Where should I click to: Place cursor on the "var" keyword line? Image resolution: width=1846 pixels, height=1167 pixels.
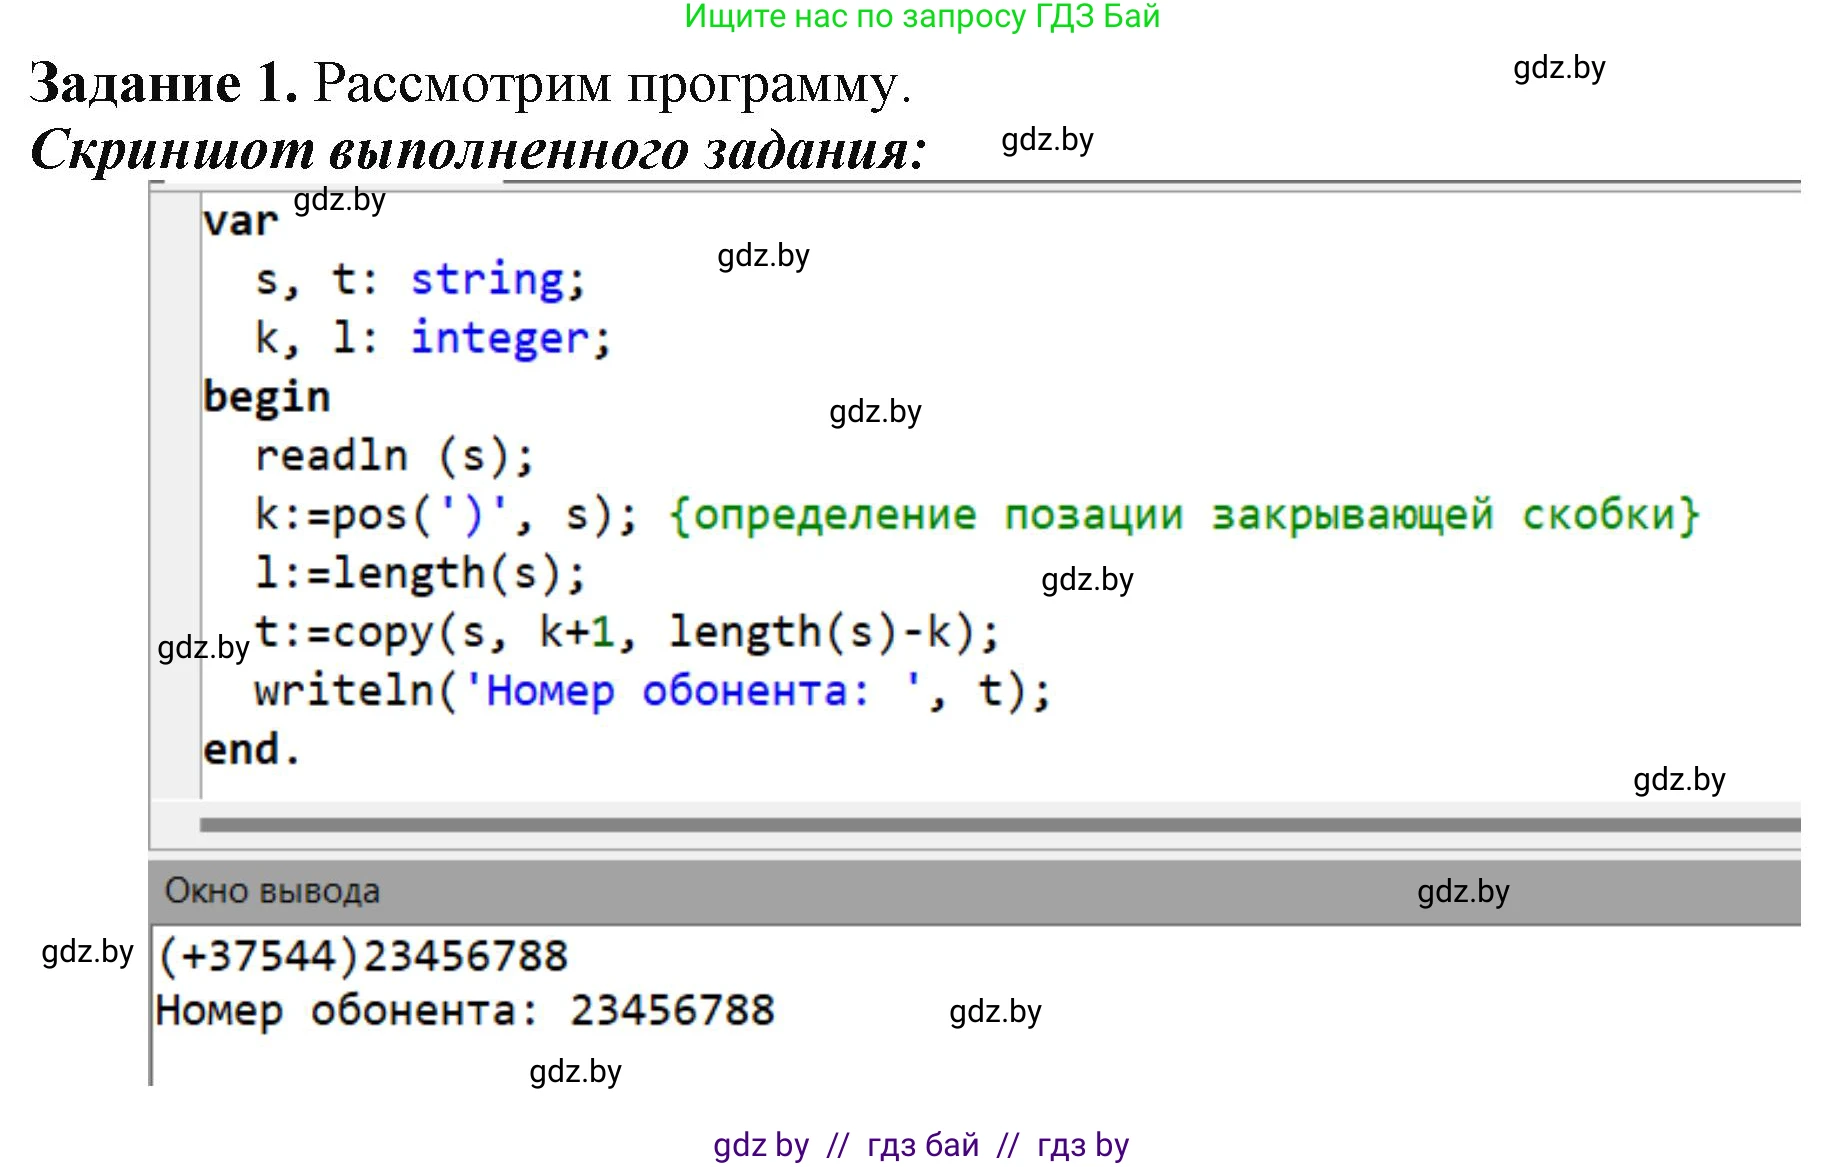point(240,221)
